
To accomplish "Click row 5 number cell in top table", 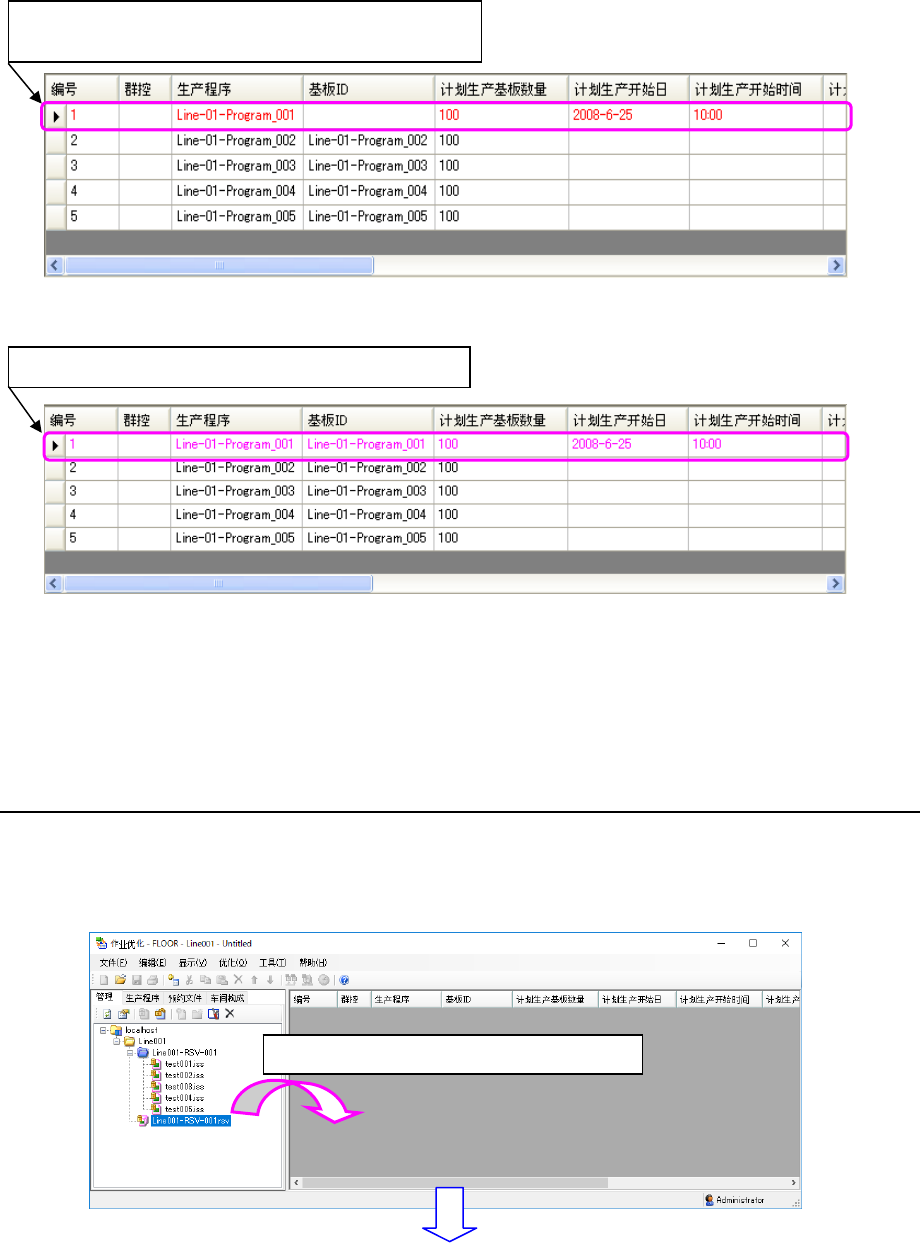I will pyautogui.click(x=91, y=215).
